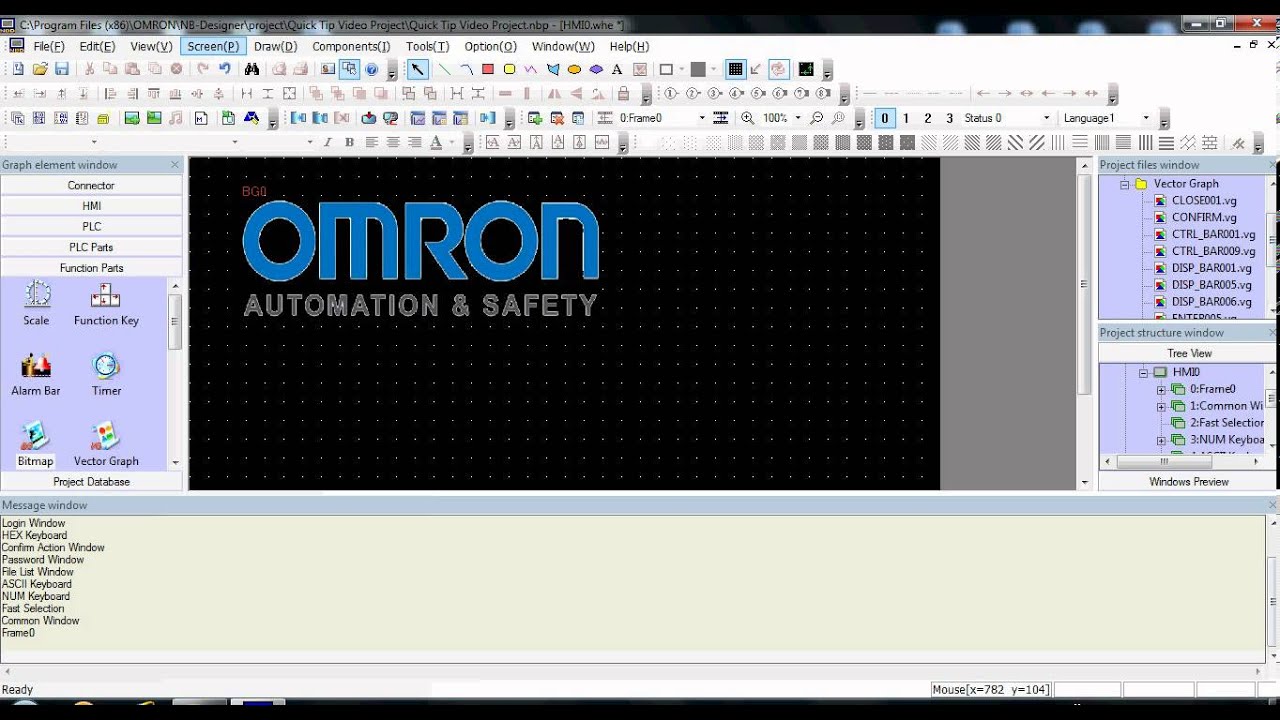1280x720 pixels.
Task: Click the Add Screen icon with green plus
Action: [x=535, y=118]
